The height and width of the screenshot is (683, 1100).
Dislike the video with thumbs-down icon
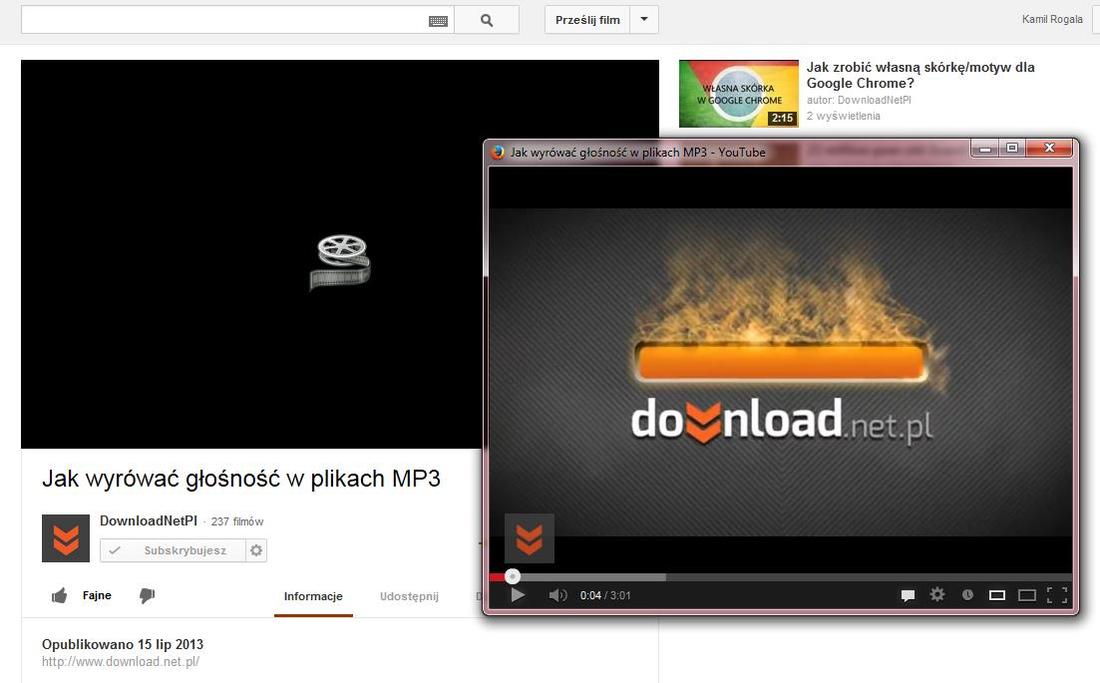tap(147, 595)
